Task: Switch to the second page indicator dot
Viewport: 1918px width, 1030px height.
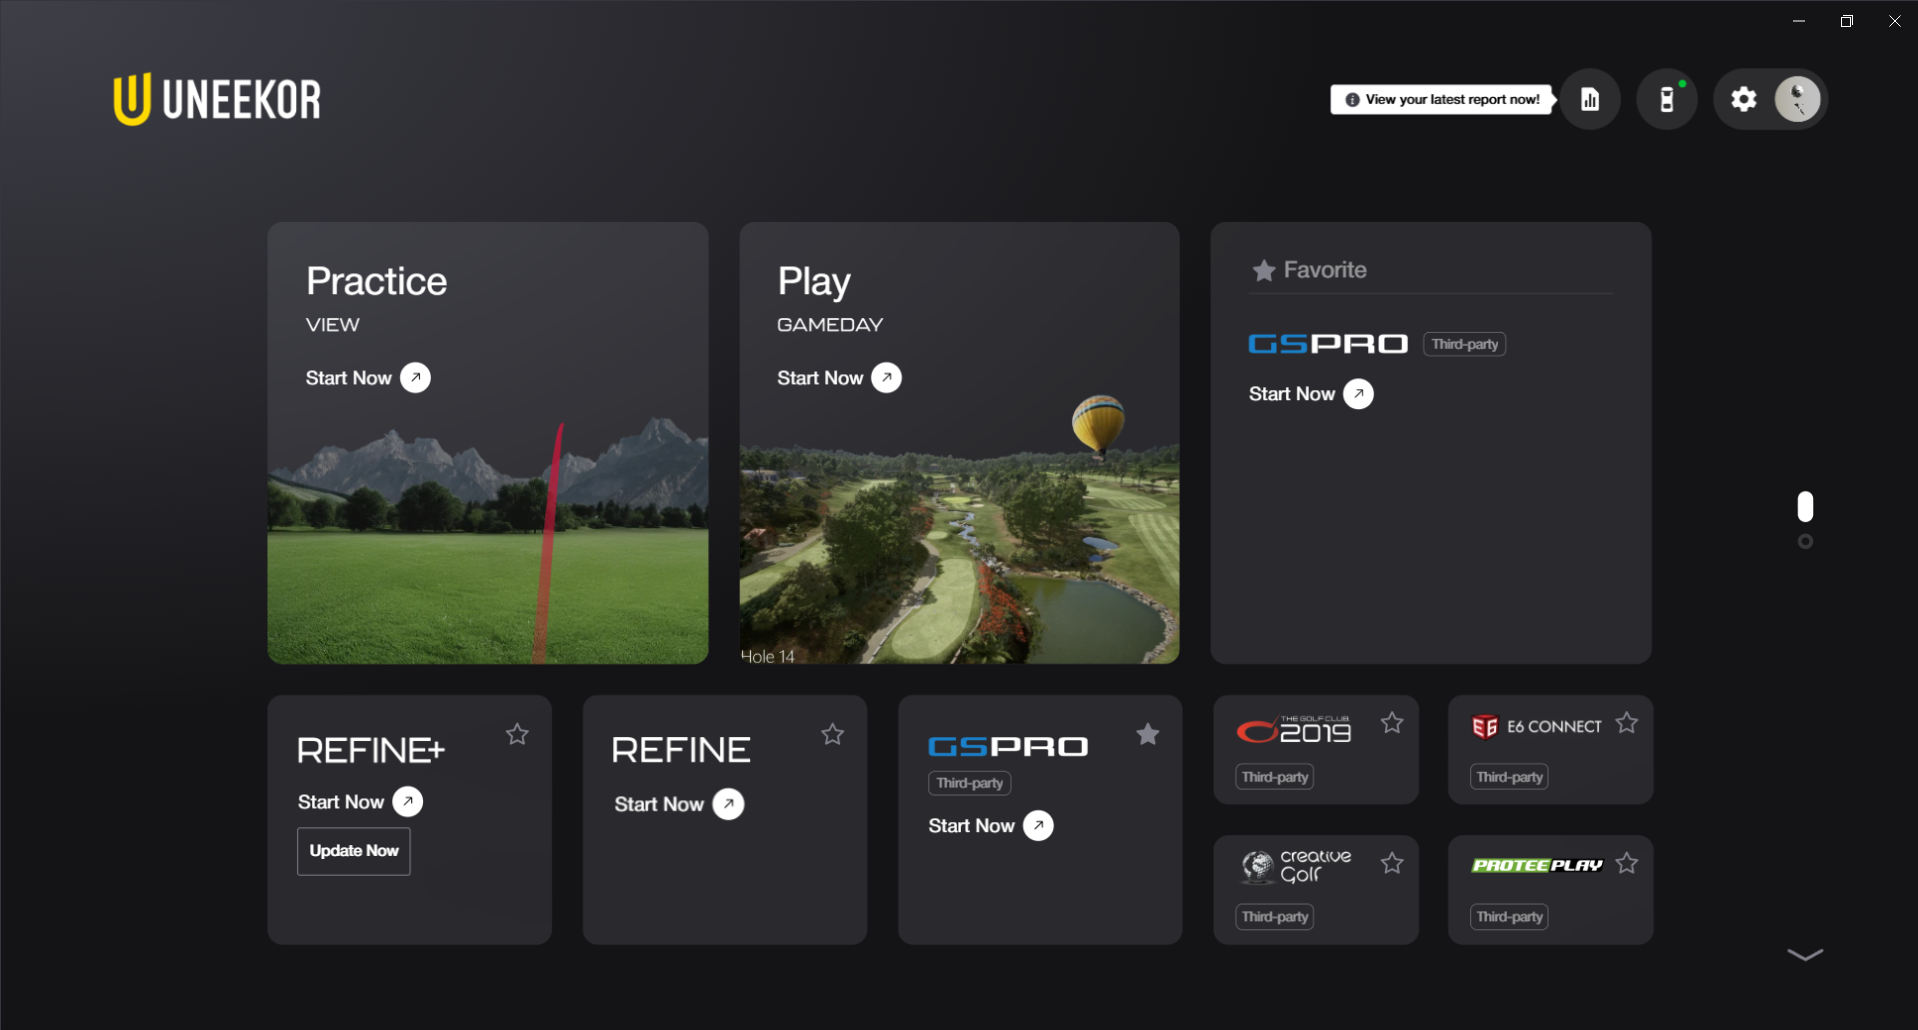Action: click(1805, 542)
